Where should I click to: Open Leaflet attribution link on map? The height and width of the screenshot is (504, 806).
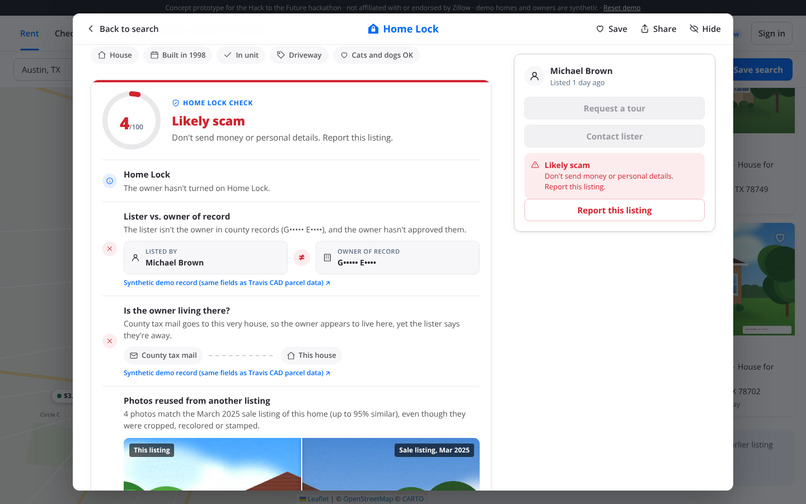314,498
